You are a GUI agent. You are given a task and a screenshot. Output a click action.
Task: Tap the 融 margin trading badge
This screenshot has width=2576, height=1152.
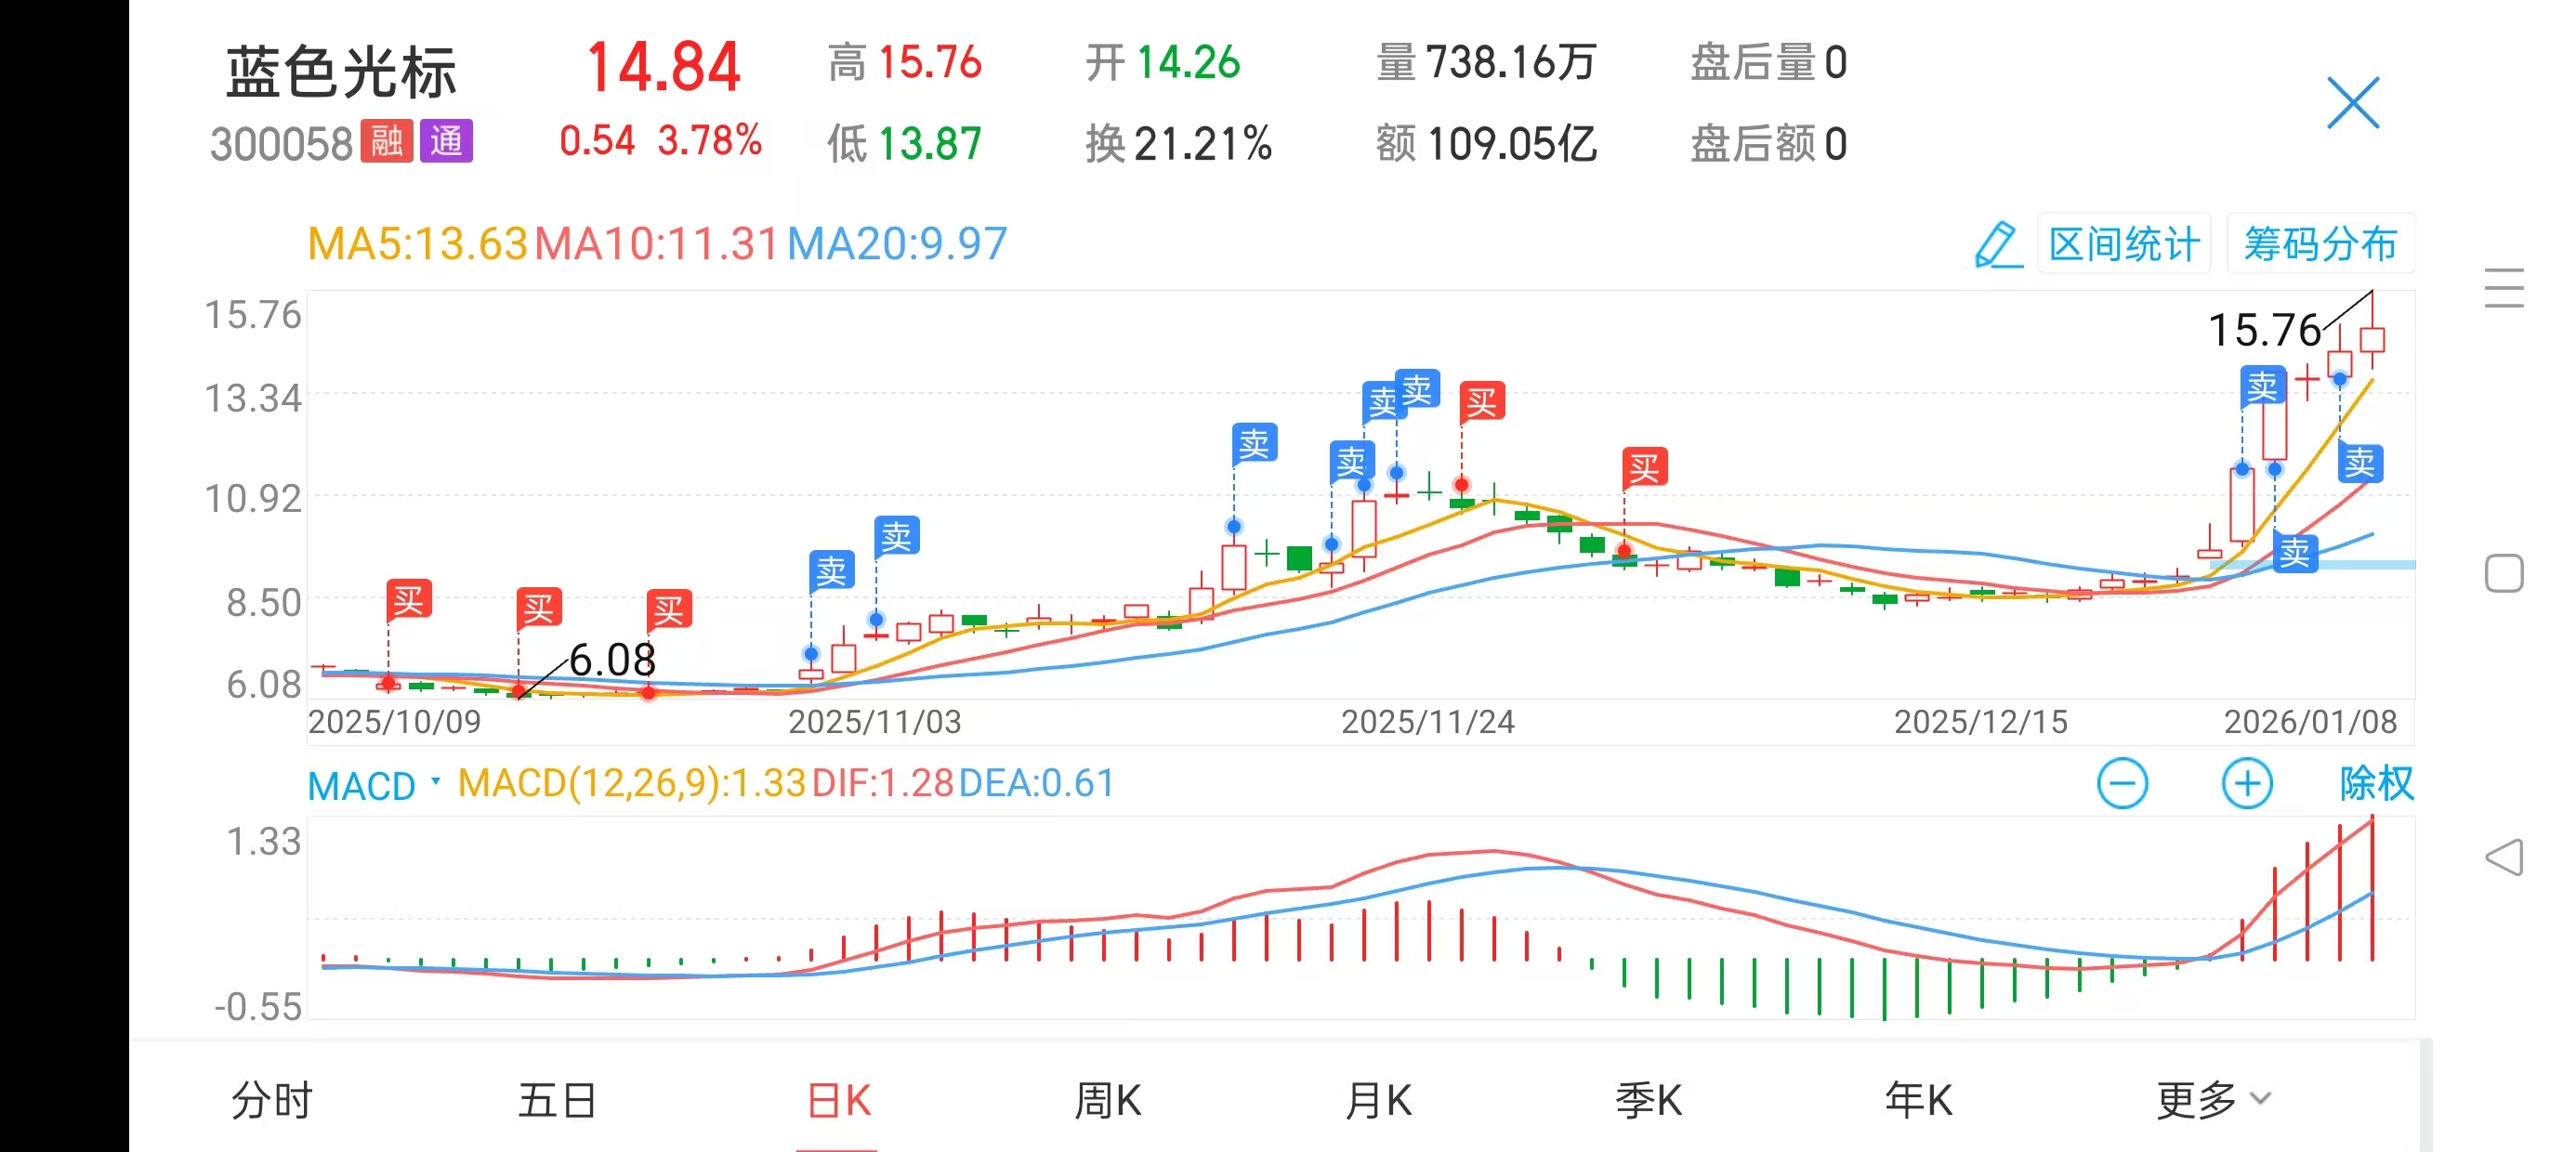coord(386,142)
